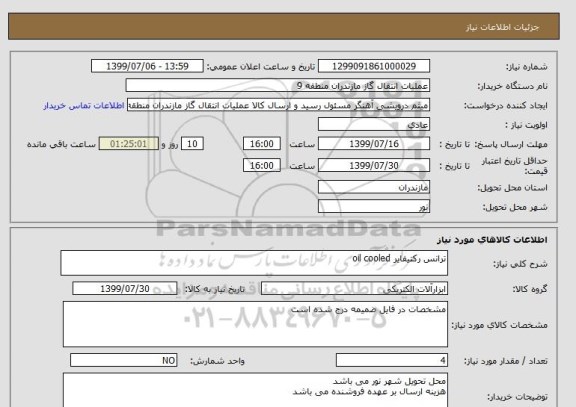Click the buyer organization name field
This screenshot has width=576, height=407.
[x=278, y=85]
